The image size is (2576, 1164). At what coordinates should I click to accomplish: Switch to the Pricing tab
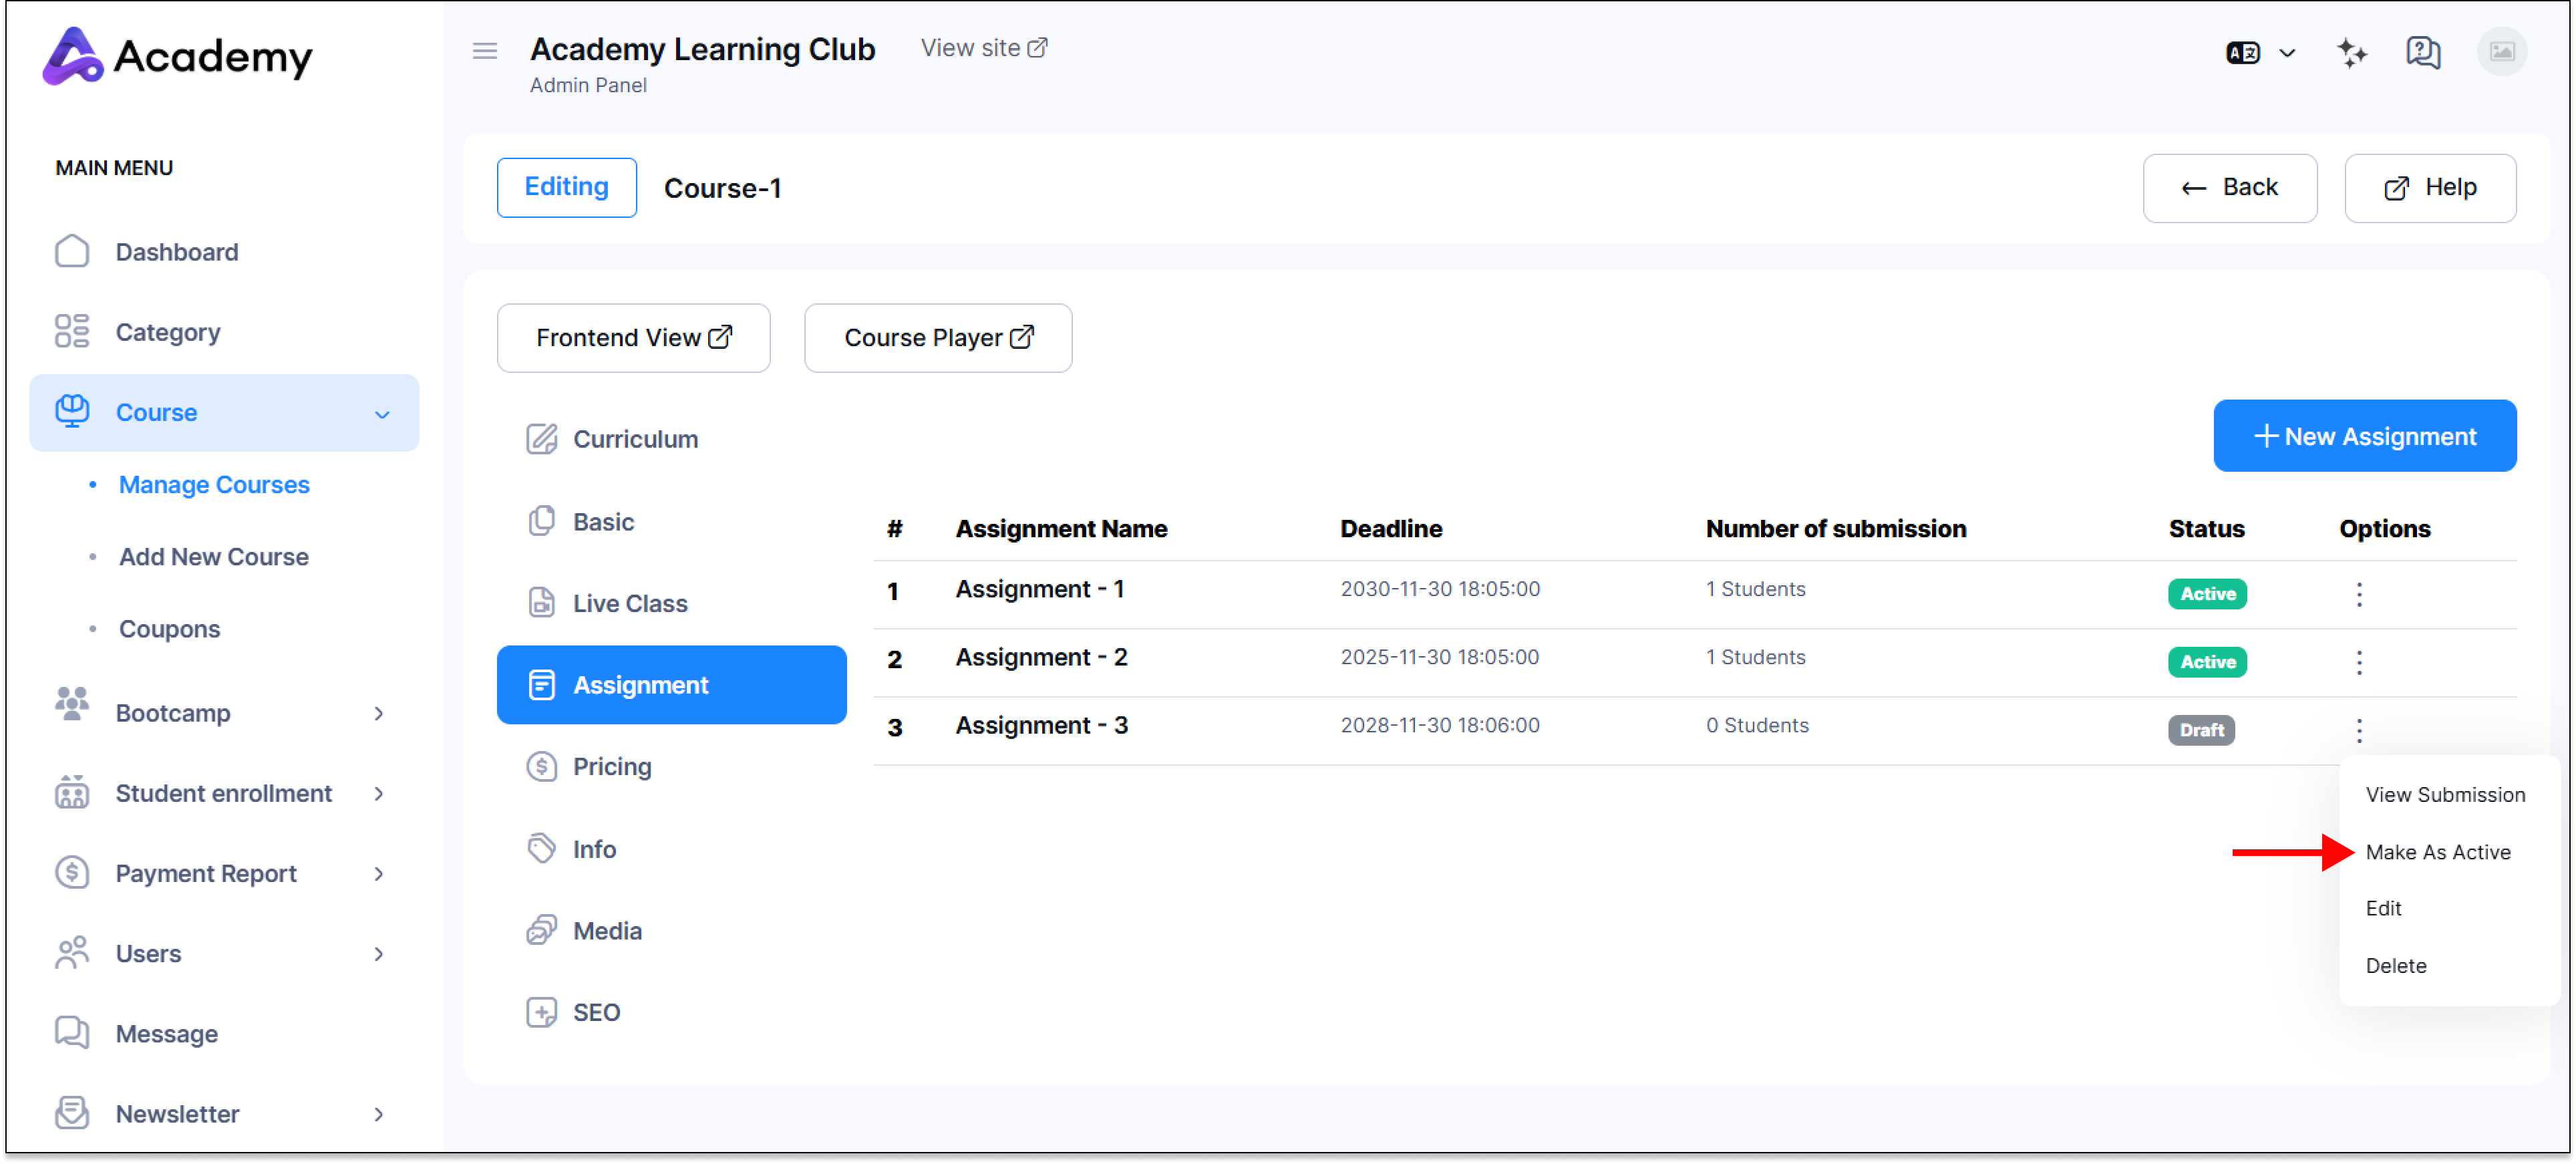pos(611,767)
